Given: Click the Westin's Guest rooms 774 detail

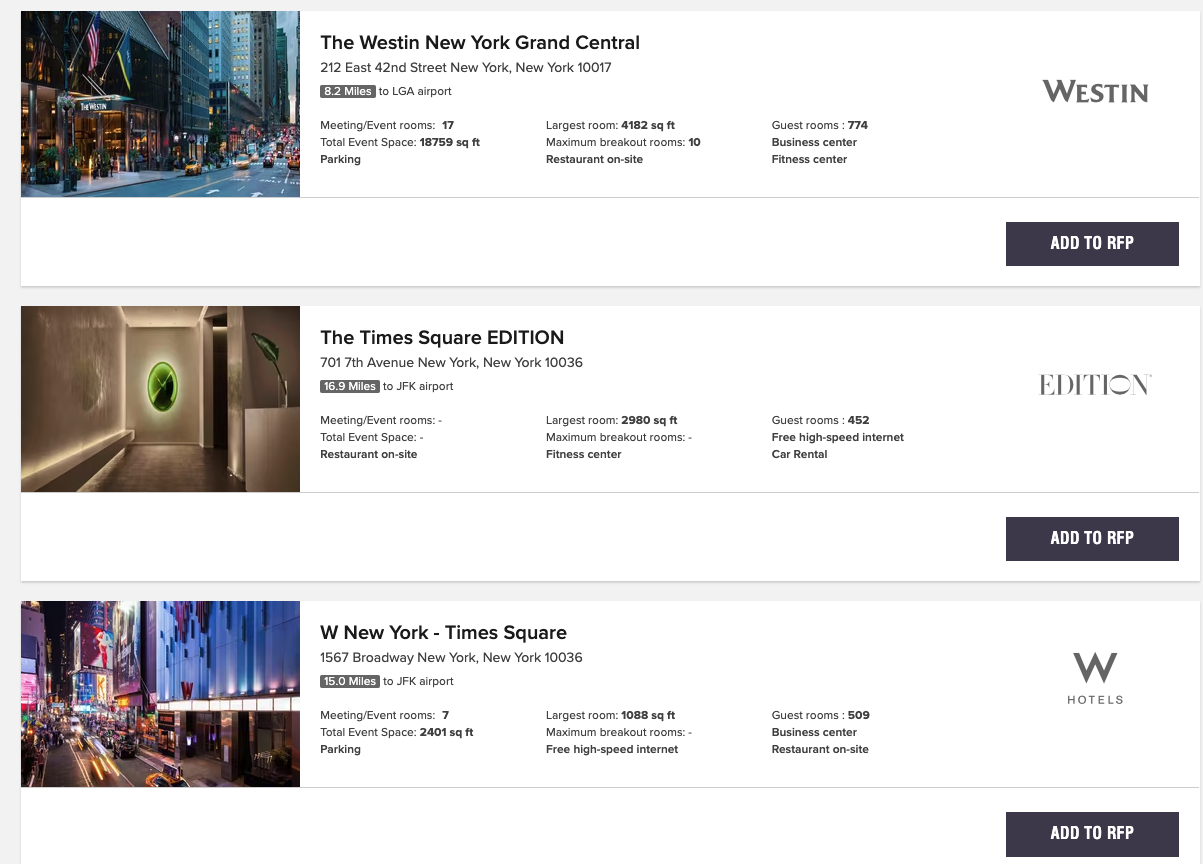Looking at the screenshot, I should point(819,125).
